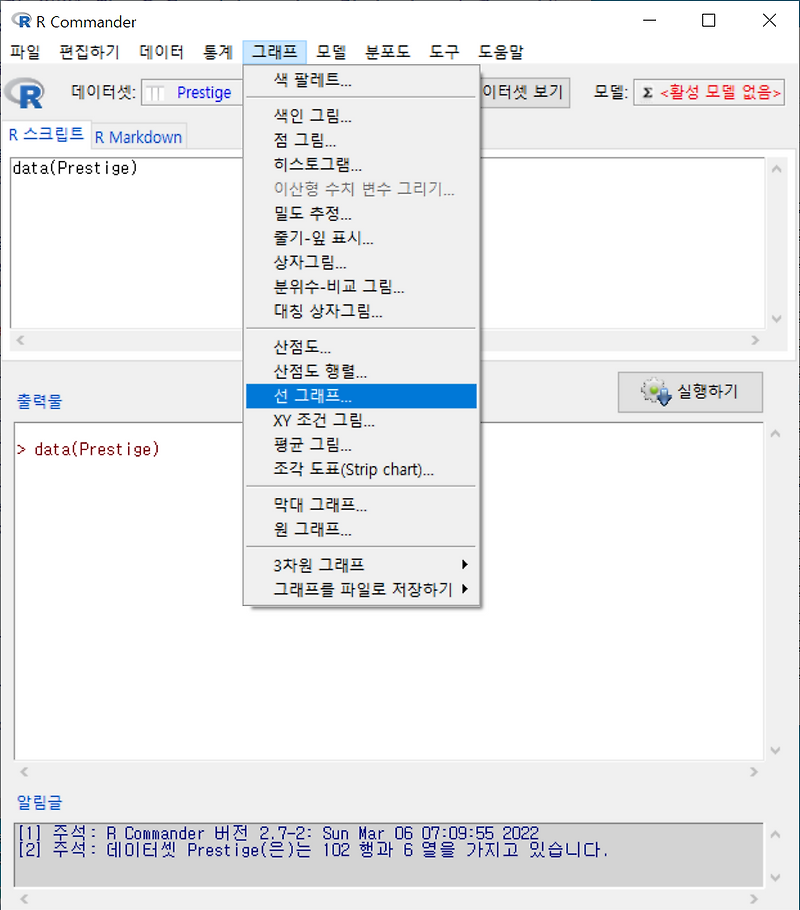Viewport: 800px width, 910px height.
Task: Select the highlighted 선 그래프... entry
Action: 361,396
